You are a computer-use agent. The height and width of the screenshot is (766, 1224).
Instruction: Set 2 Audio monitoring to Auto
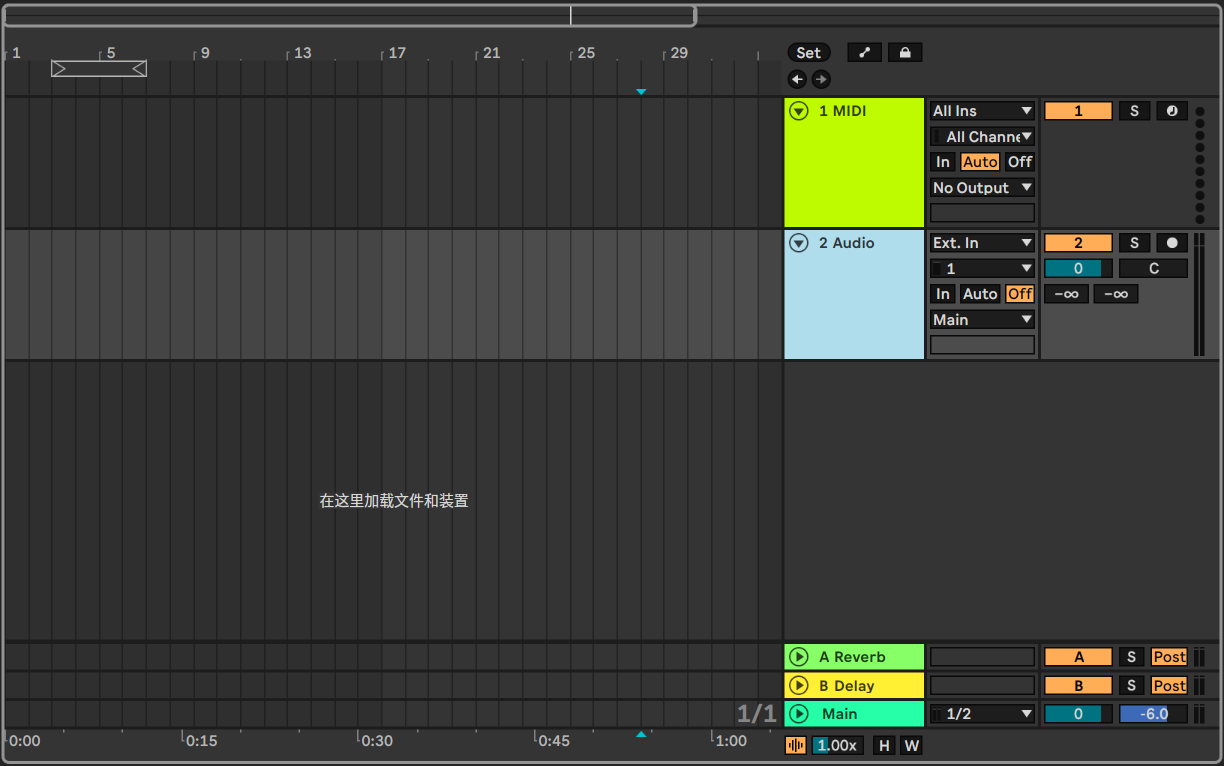(979, 294)
